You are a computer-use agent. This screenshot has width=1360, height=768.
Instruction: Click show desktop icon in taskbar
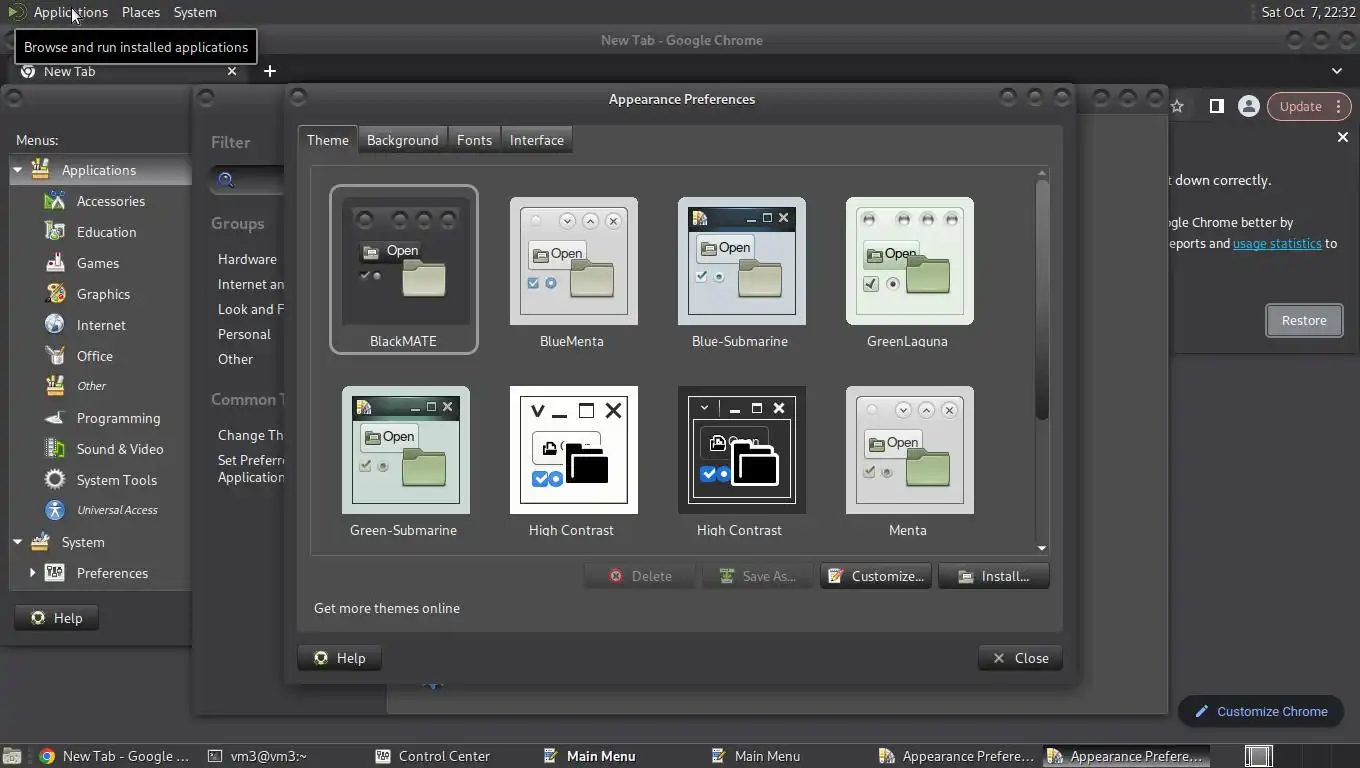(11, 756)
